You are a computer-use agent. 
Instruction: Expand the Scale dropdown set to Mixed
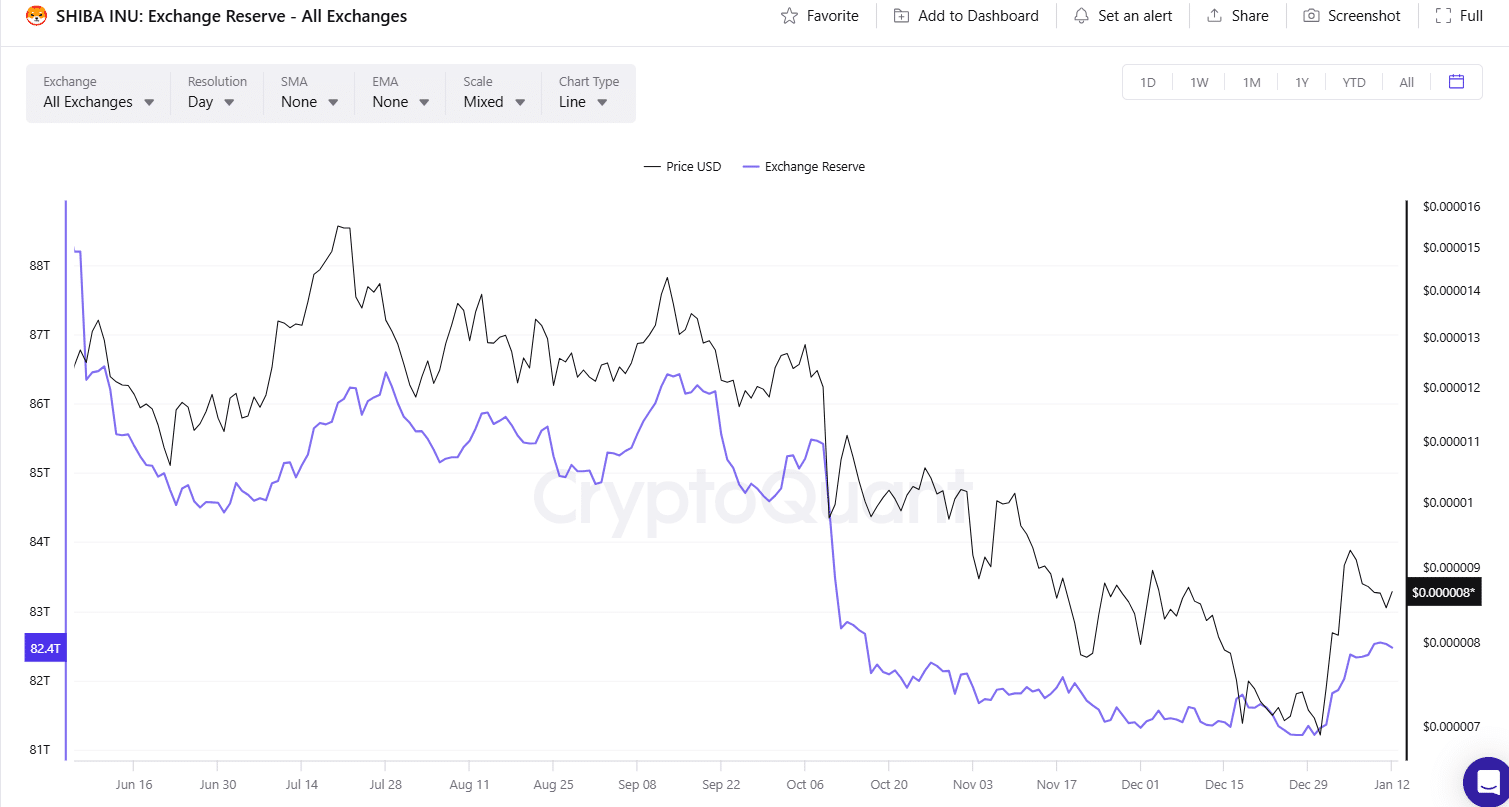coord(494,102)
